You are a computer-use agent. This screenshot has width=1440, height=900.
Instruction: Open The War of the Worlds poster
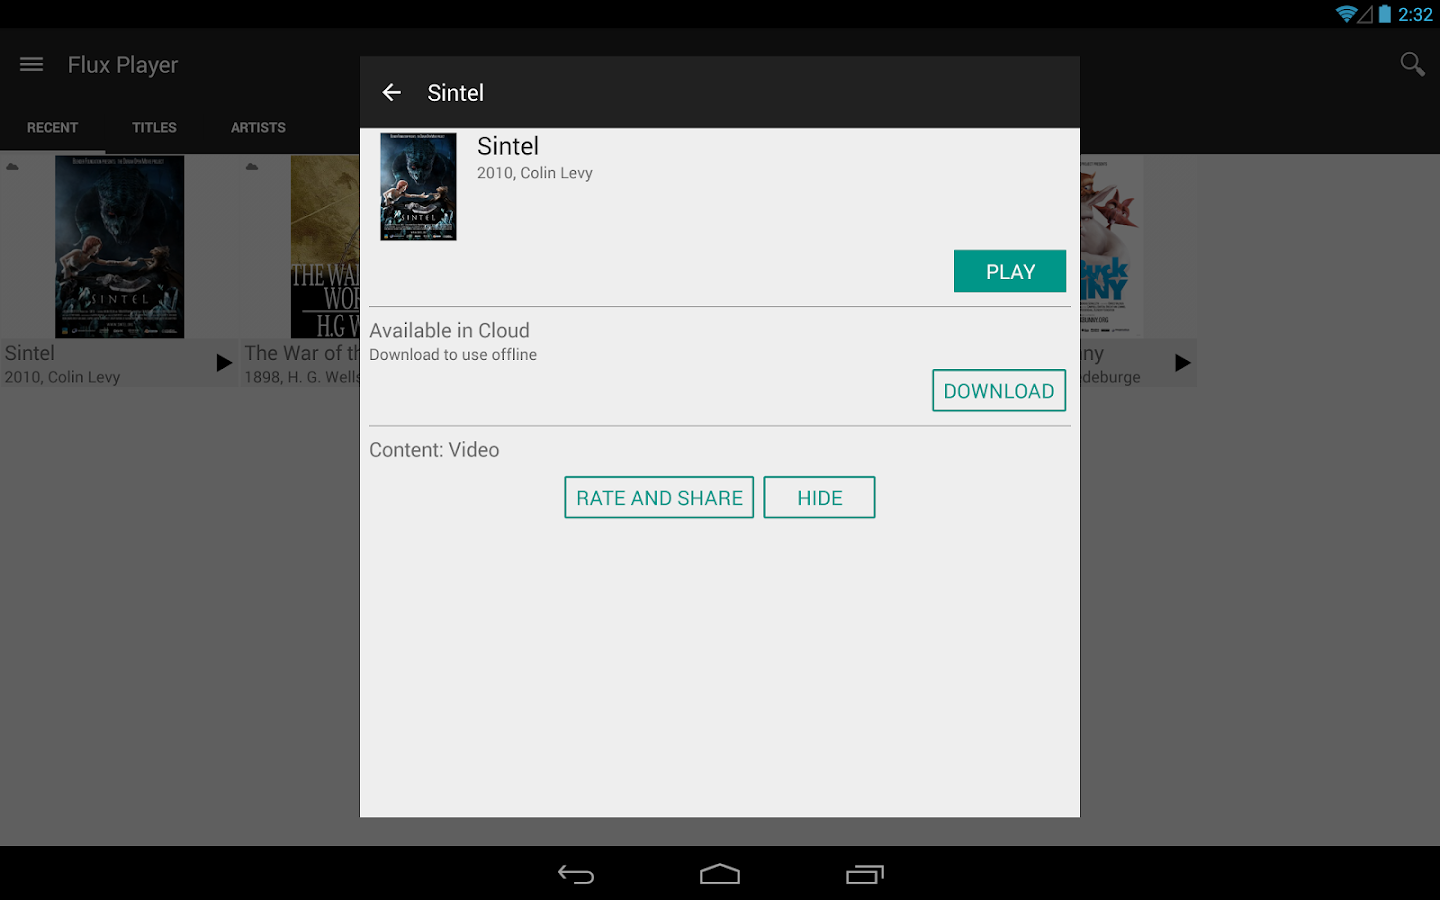pos(325,246)
